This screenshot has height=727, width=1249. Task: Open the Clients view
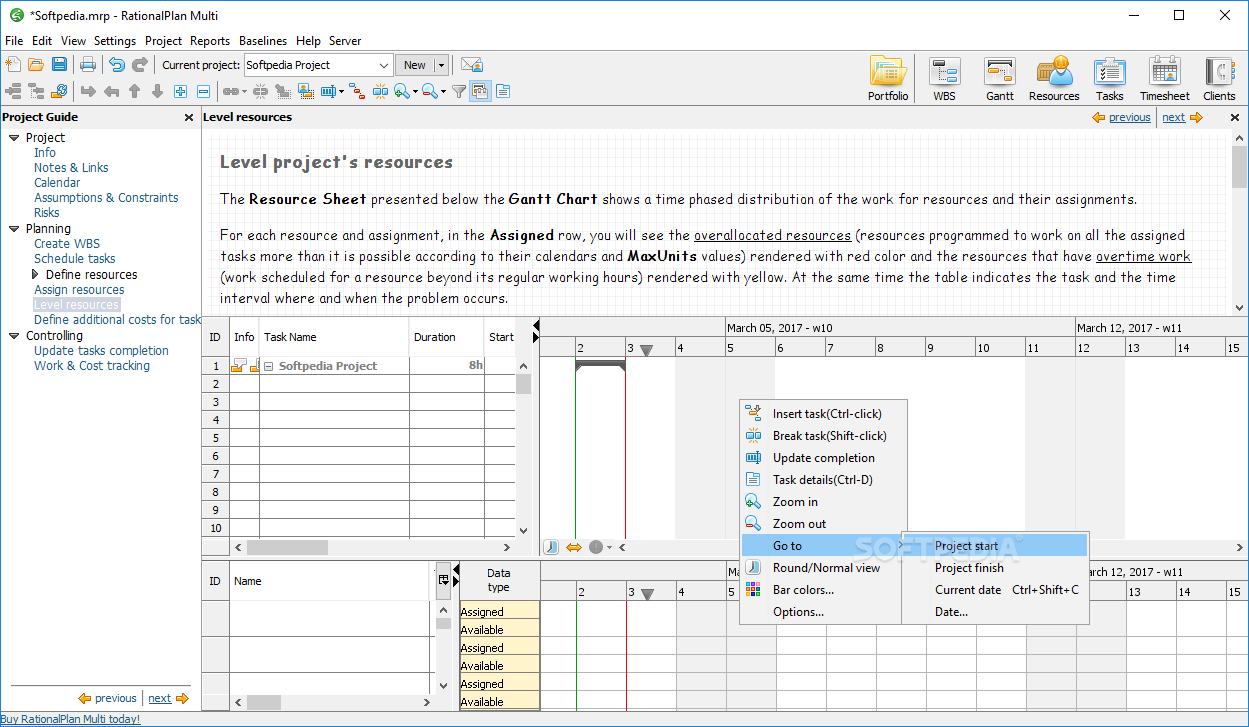click(1219, 79)
